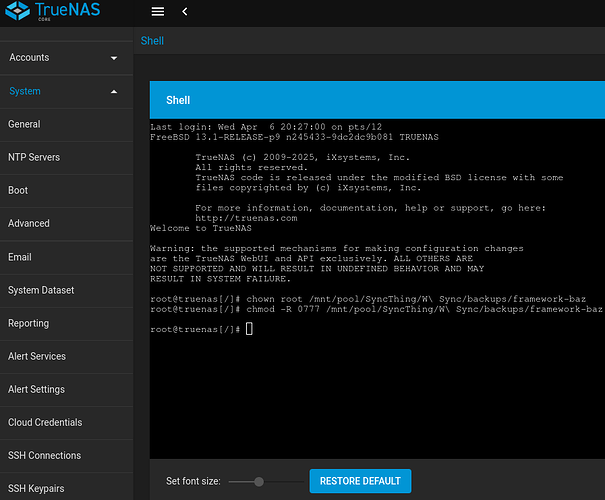The width and height of the screenshot is (605, 500).
Task: Go to NTP Servers
Action: pyautogui.click(x=66, y=157)
